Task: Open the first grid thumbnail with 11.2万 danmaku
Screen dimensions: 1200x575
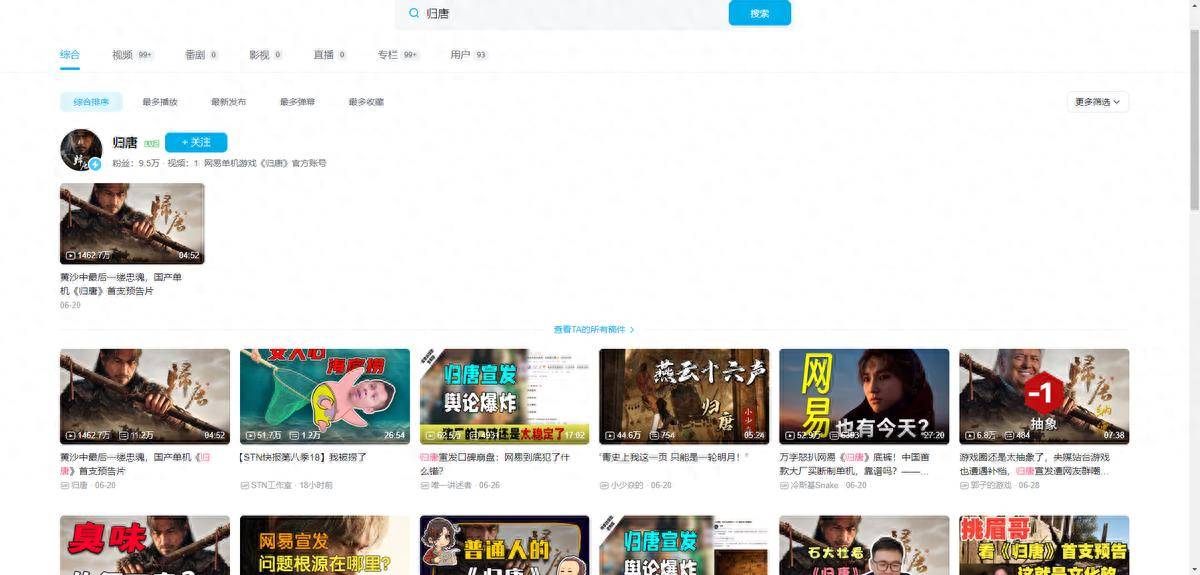Action: coord(145,396)
